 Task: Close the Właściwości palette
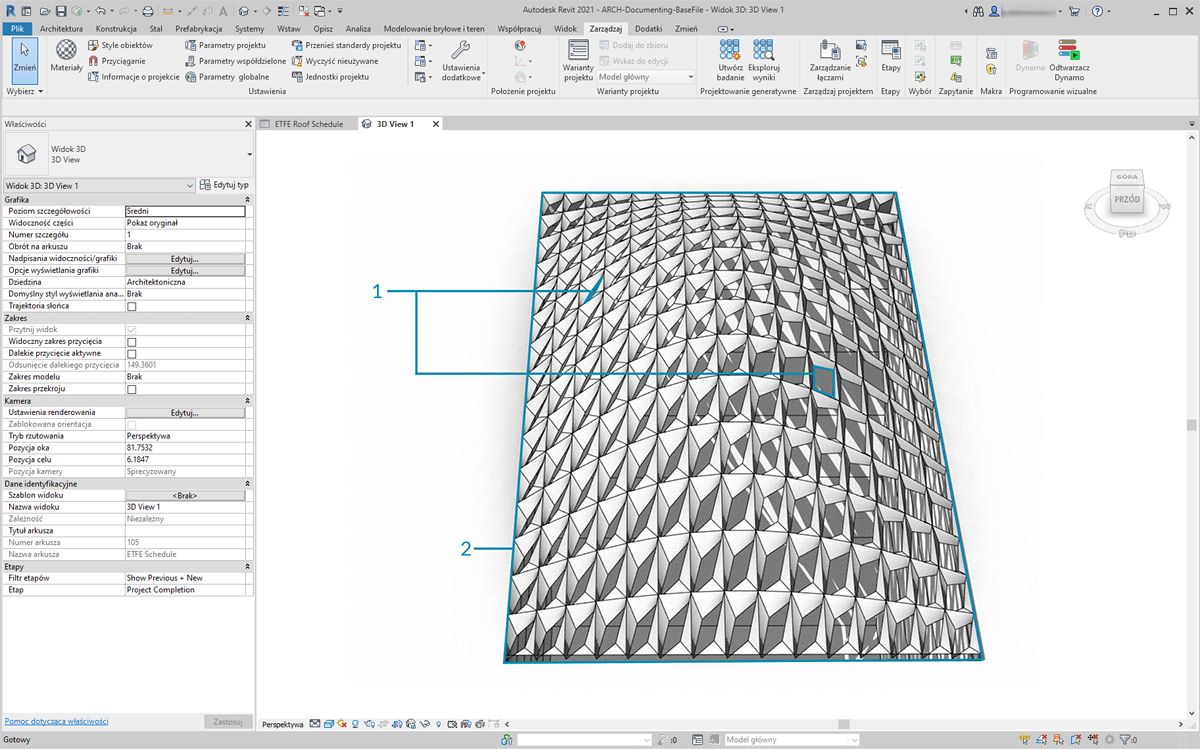[x=249, y=124]
